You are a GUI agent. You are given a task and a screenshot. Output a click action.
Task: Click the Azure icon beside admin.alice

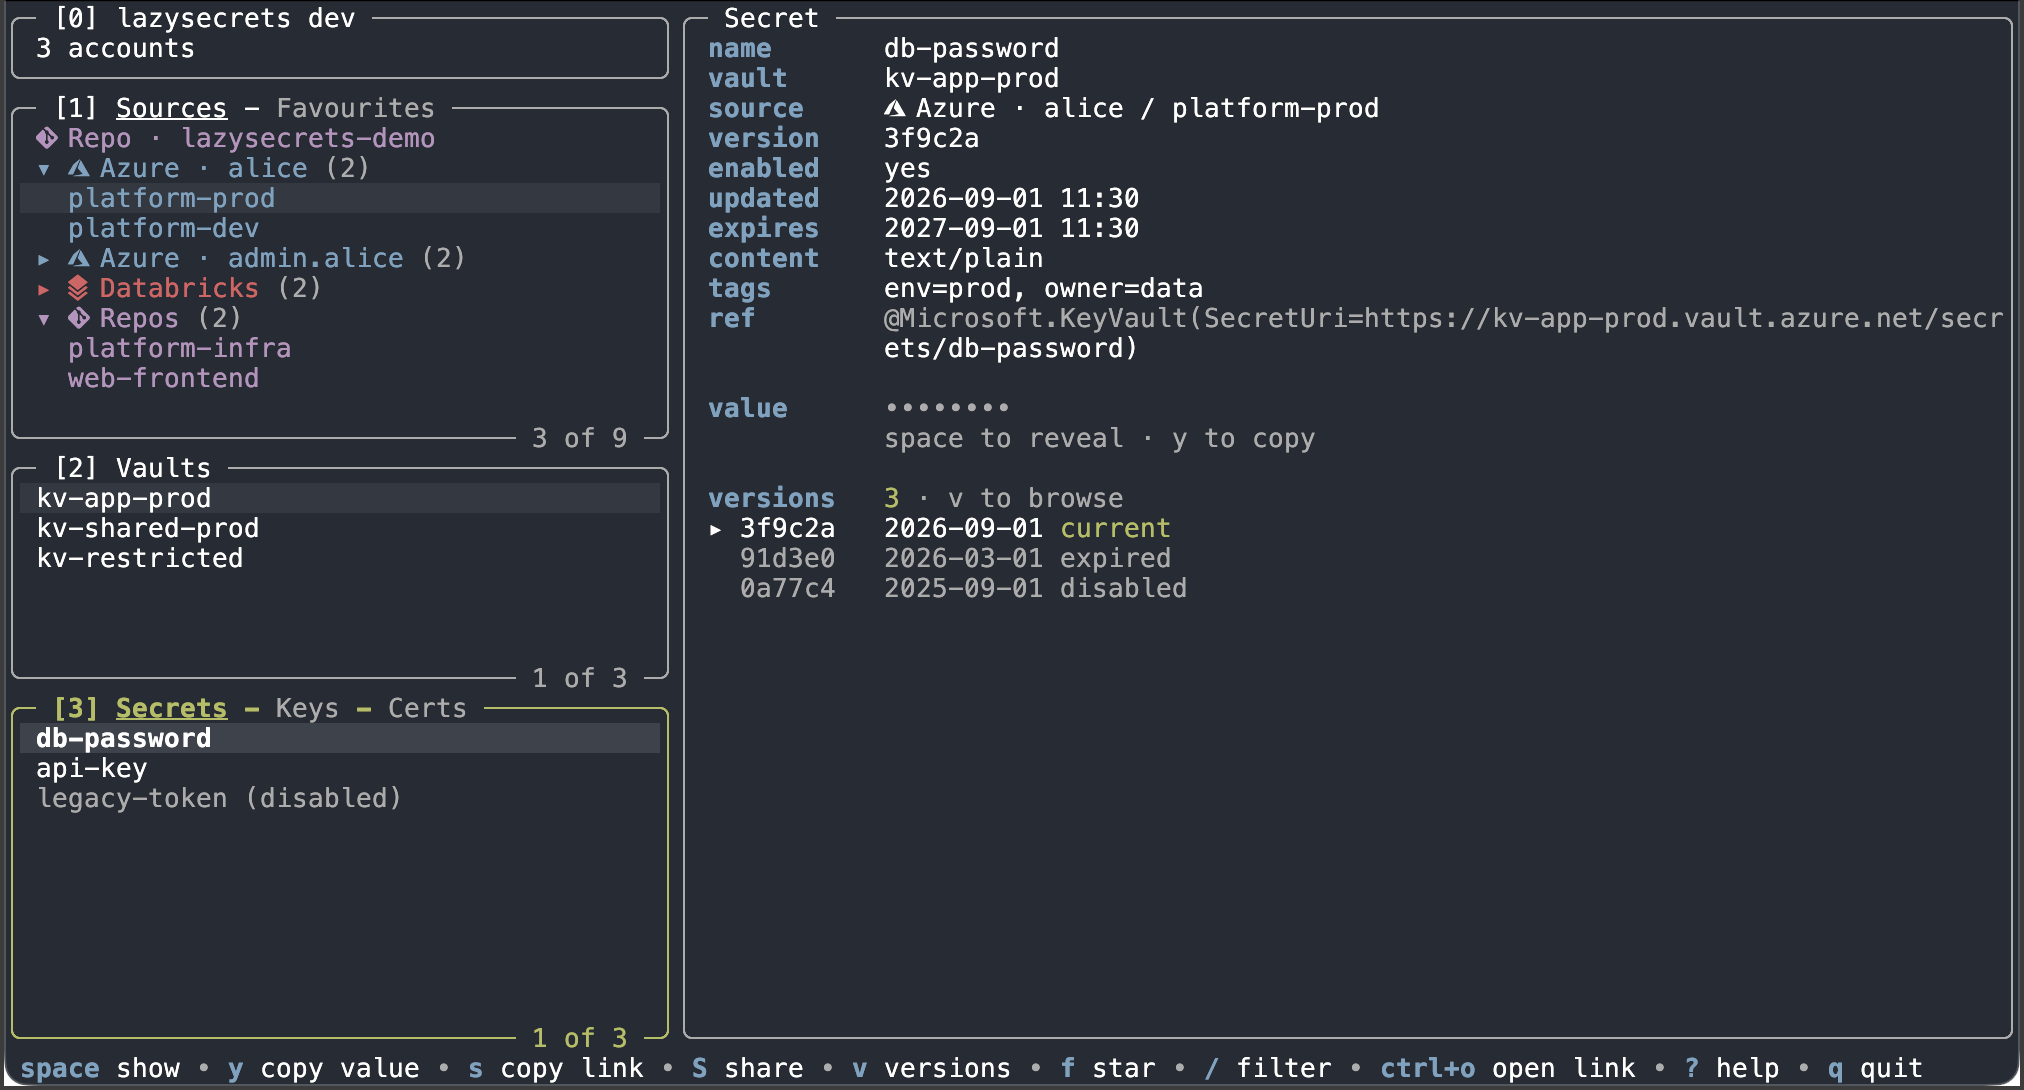click(79, 258)
